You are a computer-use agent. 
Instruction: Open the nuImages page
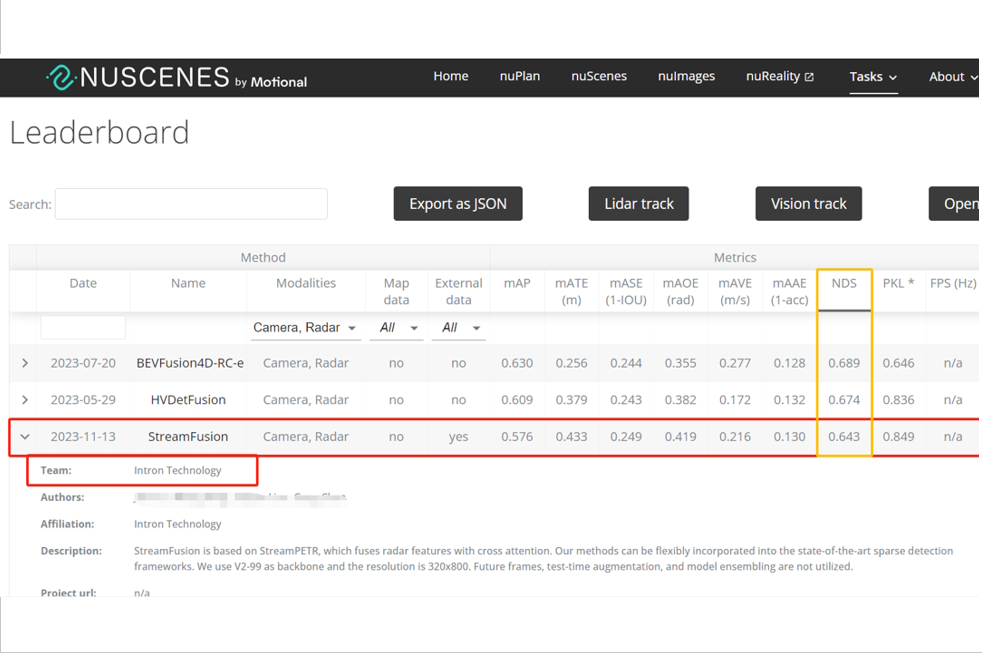tap(686, 77)
